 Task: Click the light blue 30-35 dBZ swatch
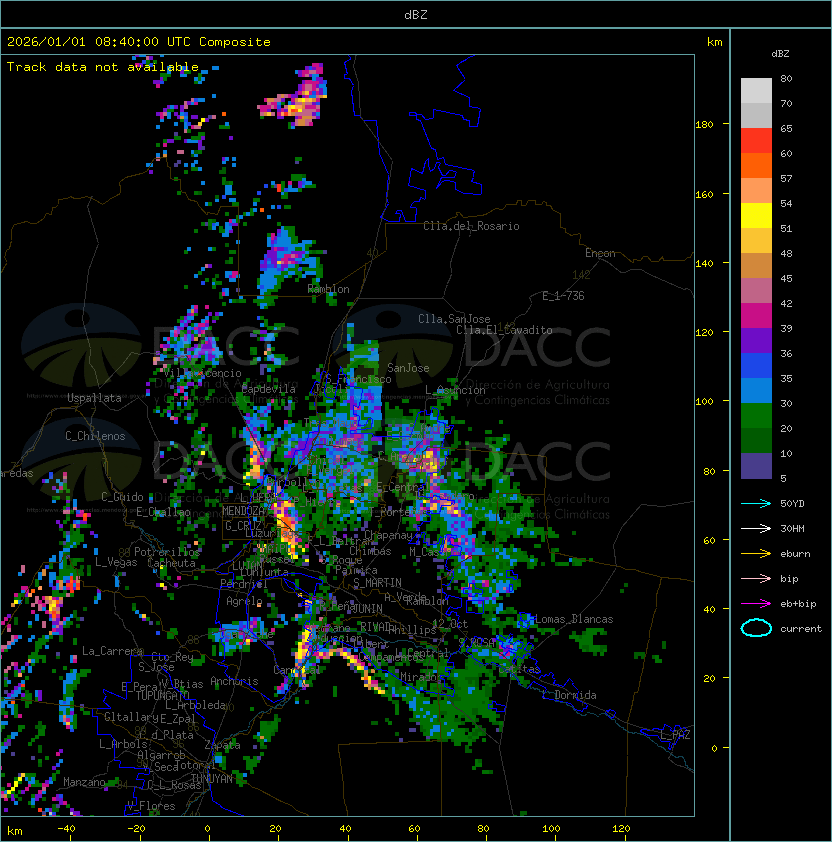pos(756,391)
